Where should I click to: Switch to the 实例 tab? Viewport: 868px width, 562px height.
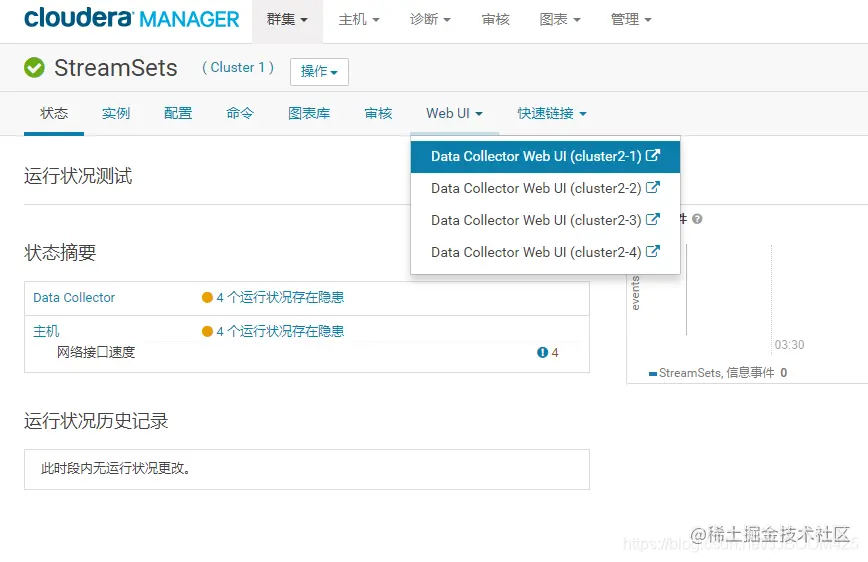[116, 114]
